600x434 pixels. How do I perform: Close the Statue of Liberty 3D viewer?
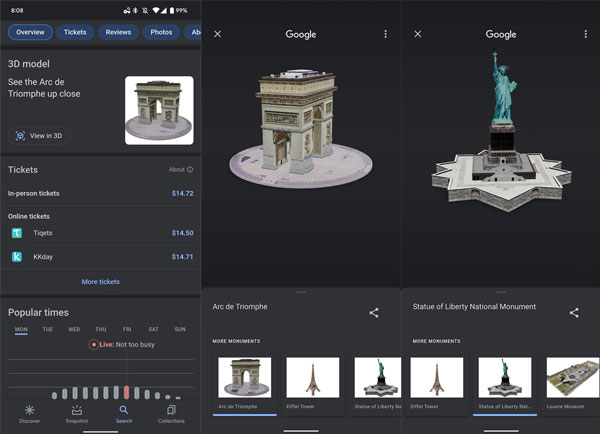pos(418,34)
